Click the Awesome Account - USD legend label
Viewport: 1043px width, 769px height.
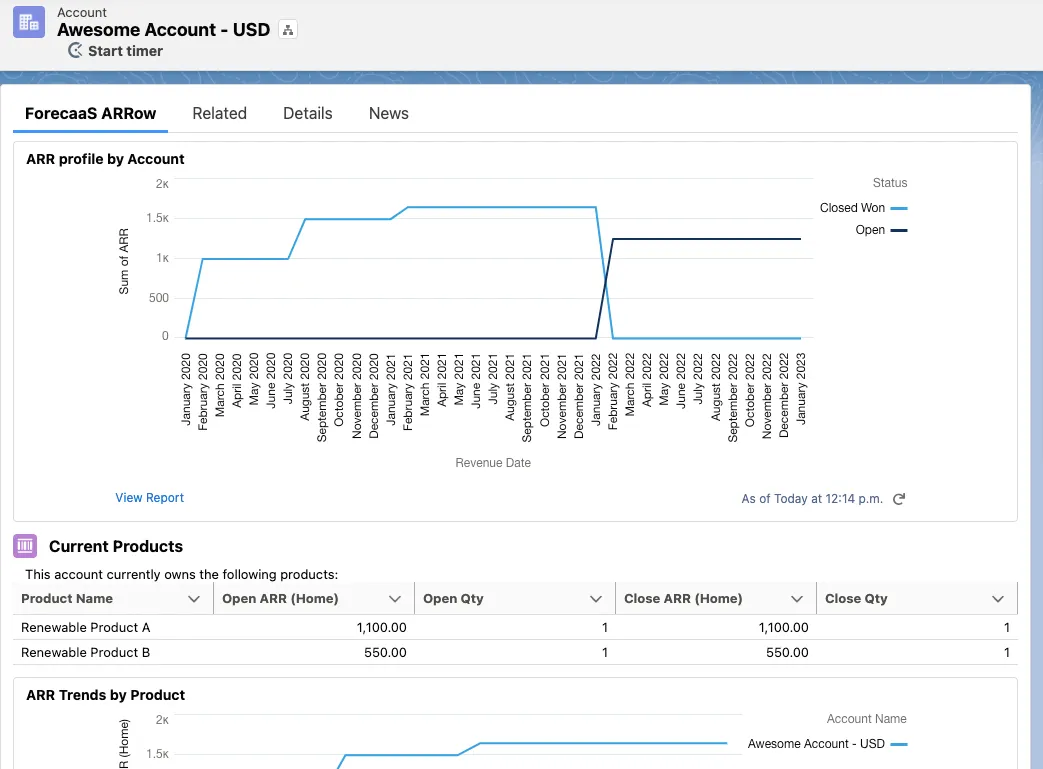pos(816,744)
